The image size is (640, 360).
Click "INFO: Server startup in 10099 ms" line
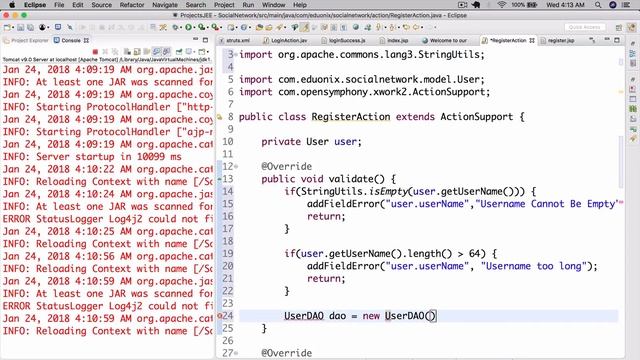tap(92, 157)
